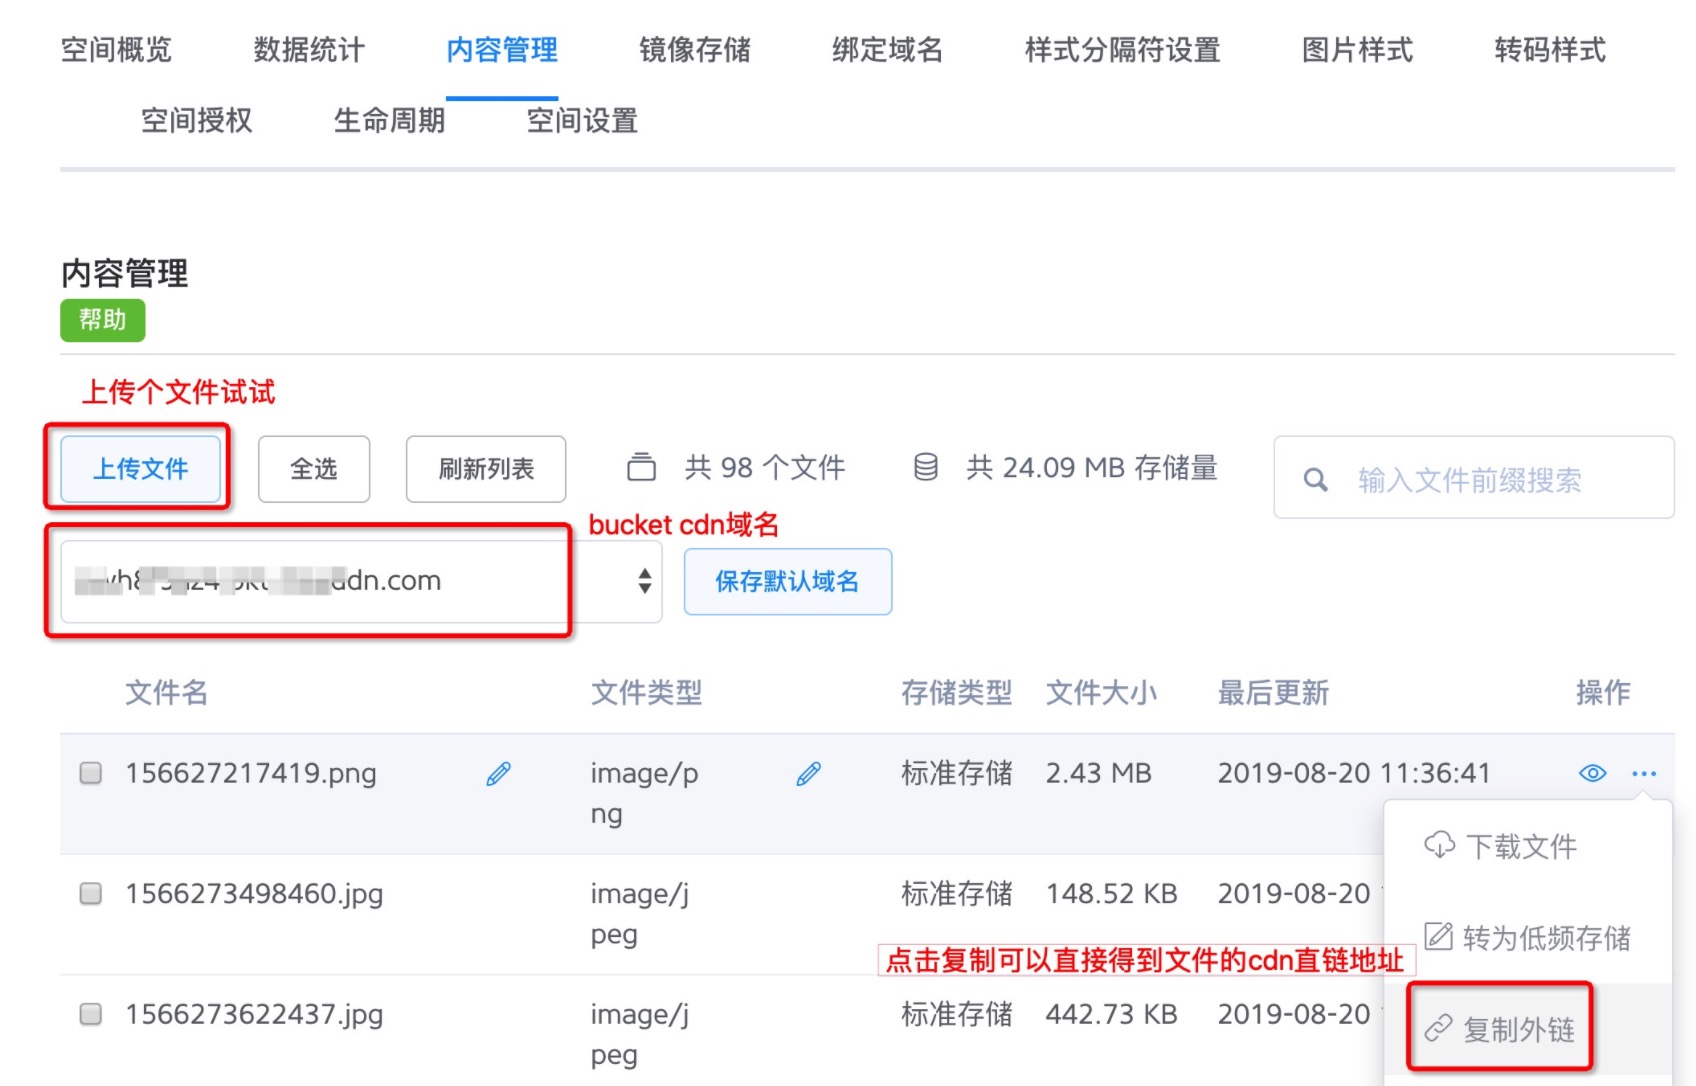Select the 内容管理 tab
This screenshot has width=1696, height=1086.
click(x=502, y=49)
